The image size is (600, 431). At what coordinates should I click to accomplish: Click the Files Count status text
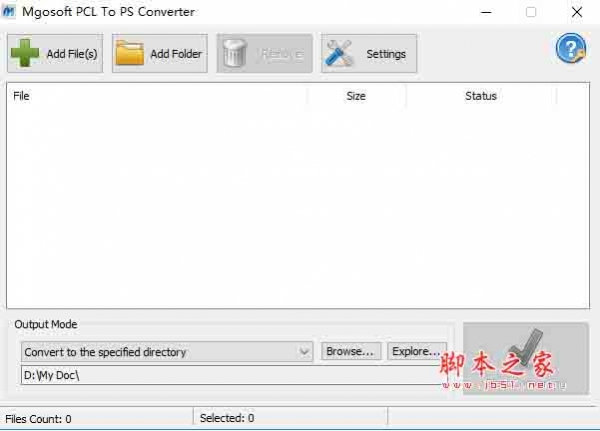click(x=38, y=419)
